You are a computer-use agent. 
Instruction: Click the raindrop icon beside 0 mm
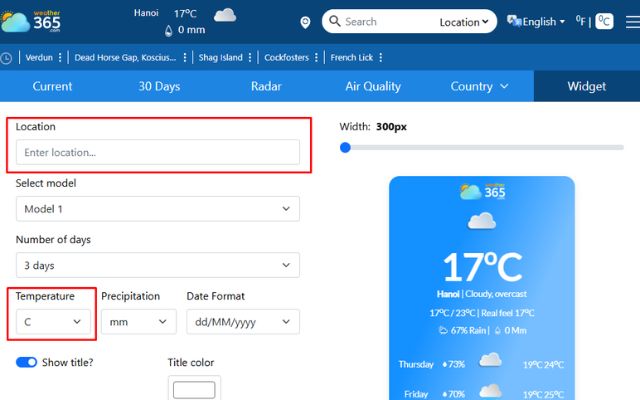(169, 31)
